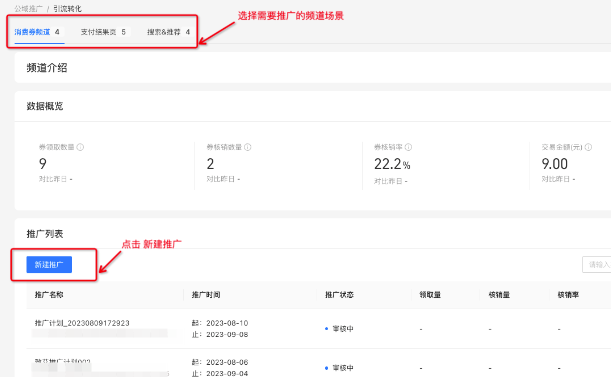Click 对比昨日 under 券领取数量
Viewport: 611px width, 377px height.
point(53,179)
